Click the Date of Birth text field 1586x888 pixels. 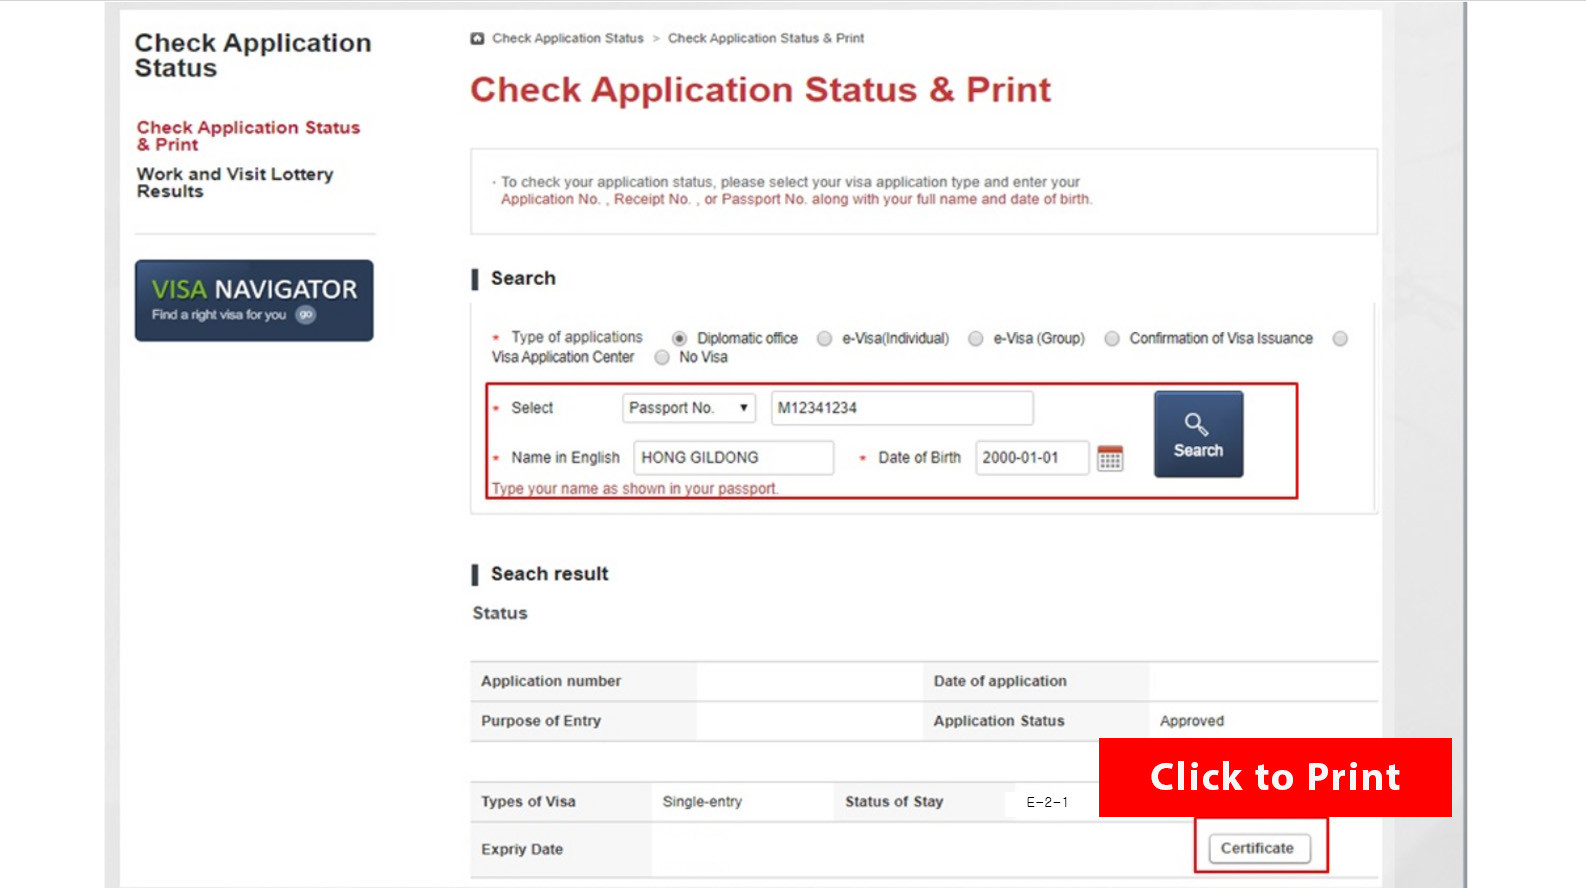coord(1031,458)
